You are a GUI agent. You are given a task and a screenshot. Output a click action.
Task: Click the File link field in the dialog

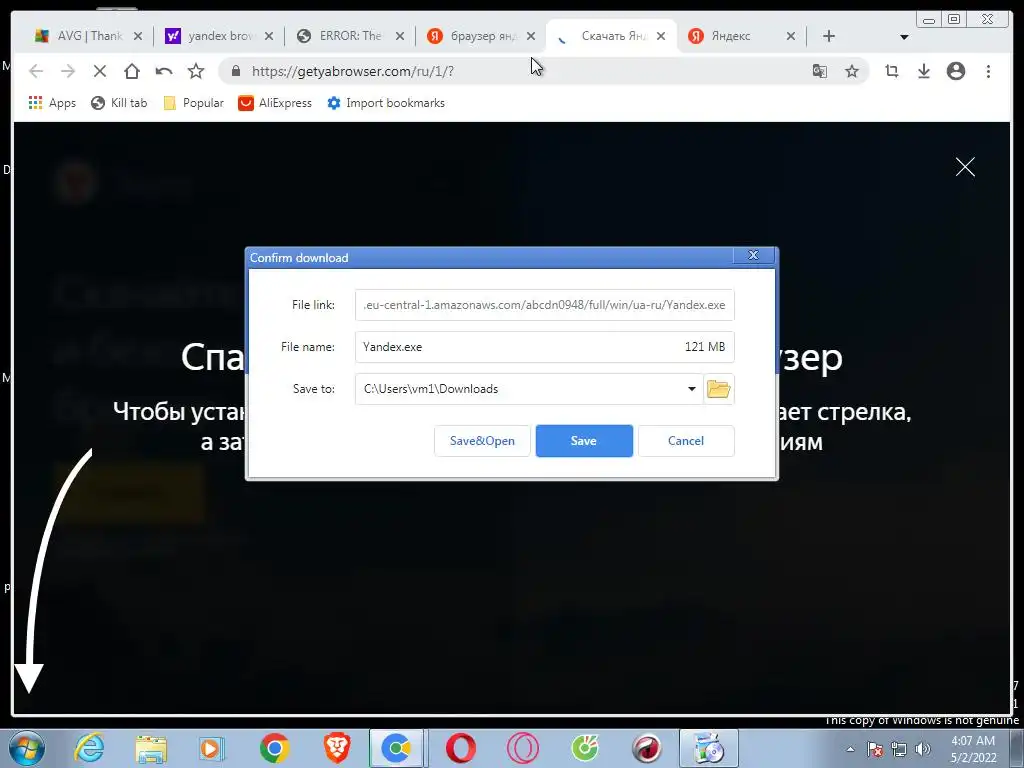545,305
